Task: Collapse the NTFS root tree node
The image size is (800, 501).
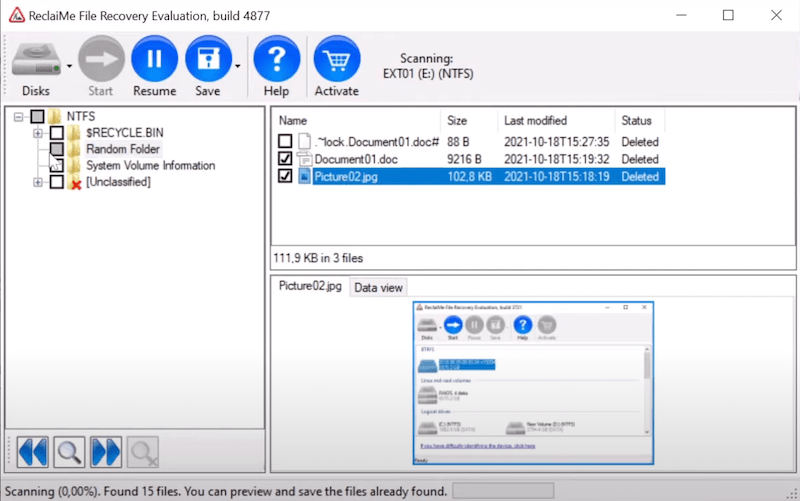Action: tap(18, 117)
